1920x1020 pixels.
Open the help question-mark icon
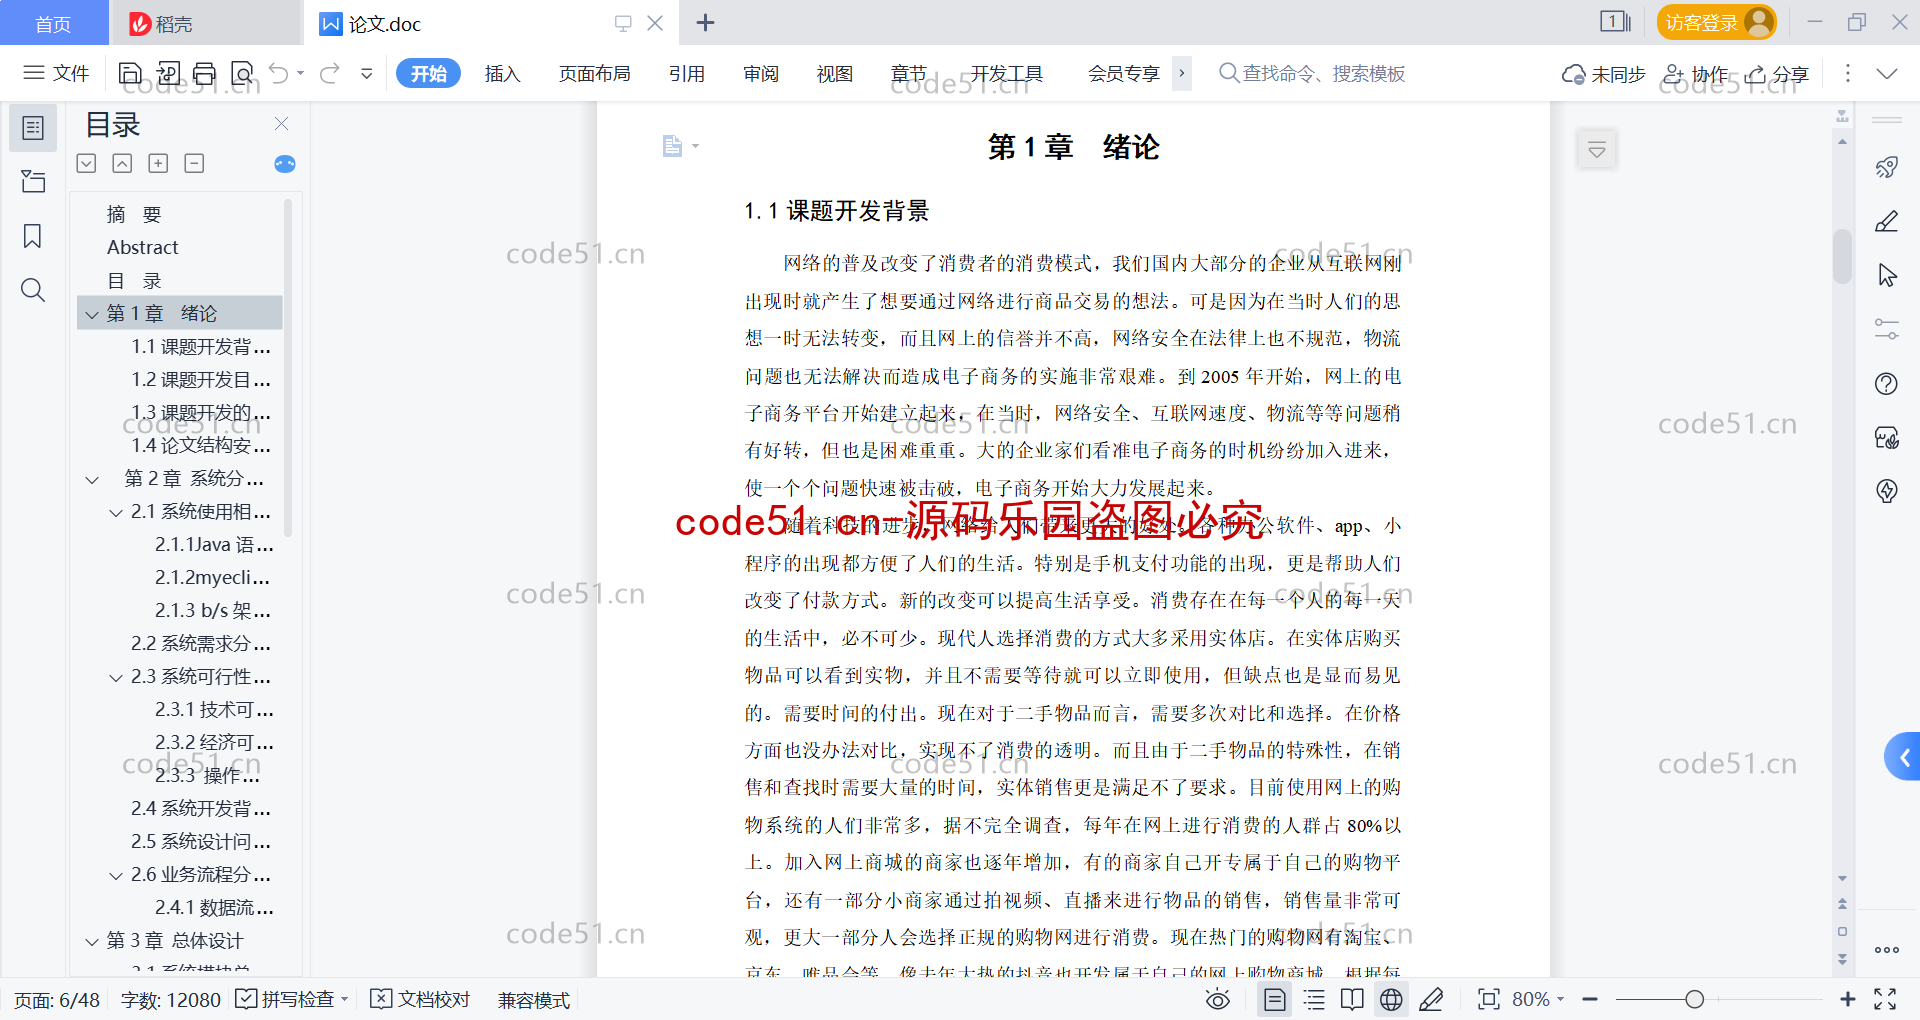[1887, 383]
